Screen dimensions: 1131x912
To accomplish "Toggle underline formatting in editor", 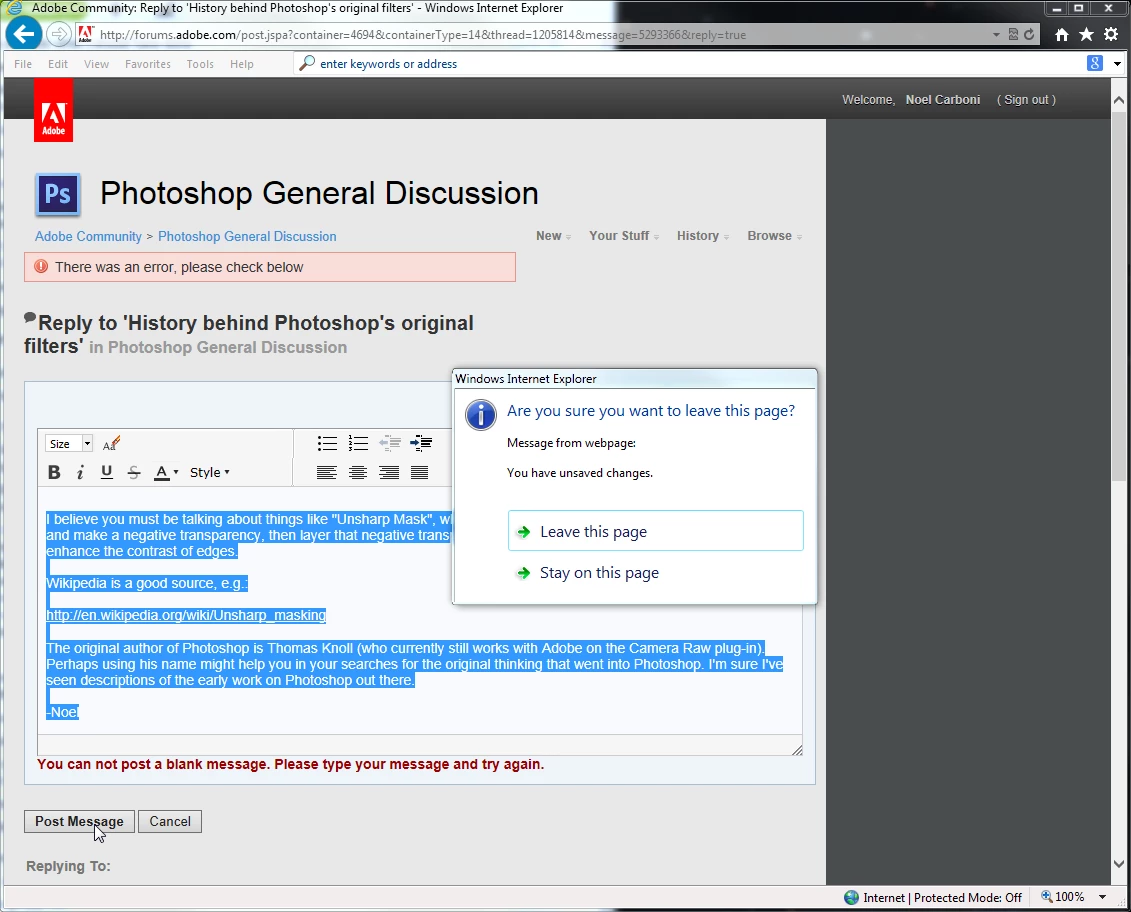I will tap(107, 473).
